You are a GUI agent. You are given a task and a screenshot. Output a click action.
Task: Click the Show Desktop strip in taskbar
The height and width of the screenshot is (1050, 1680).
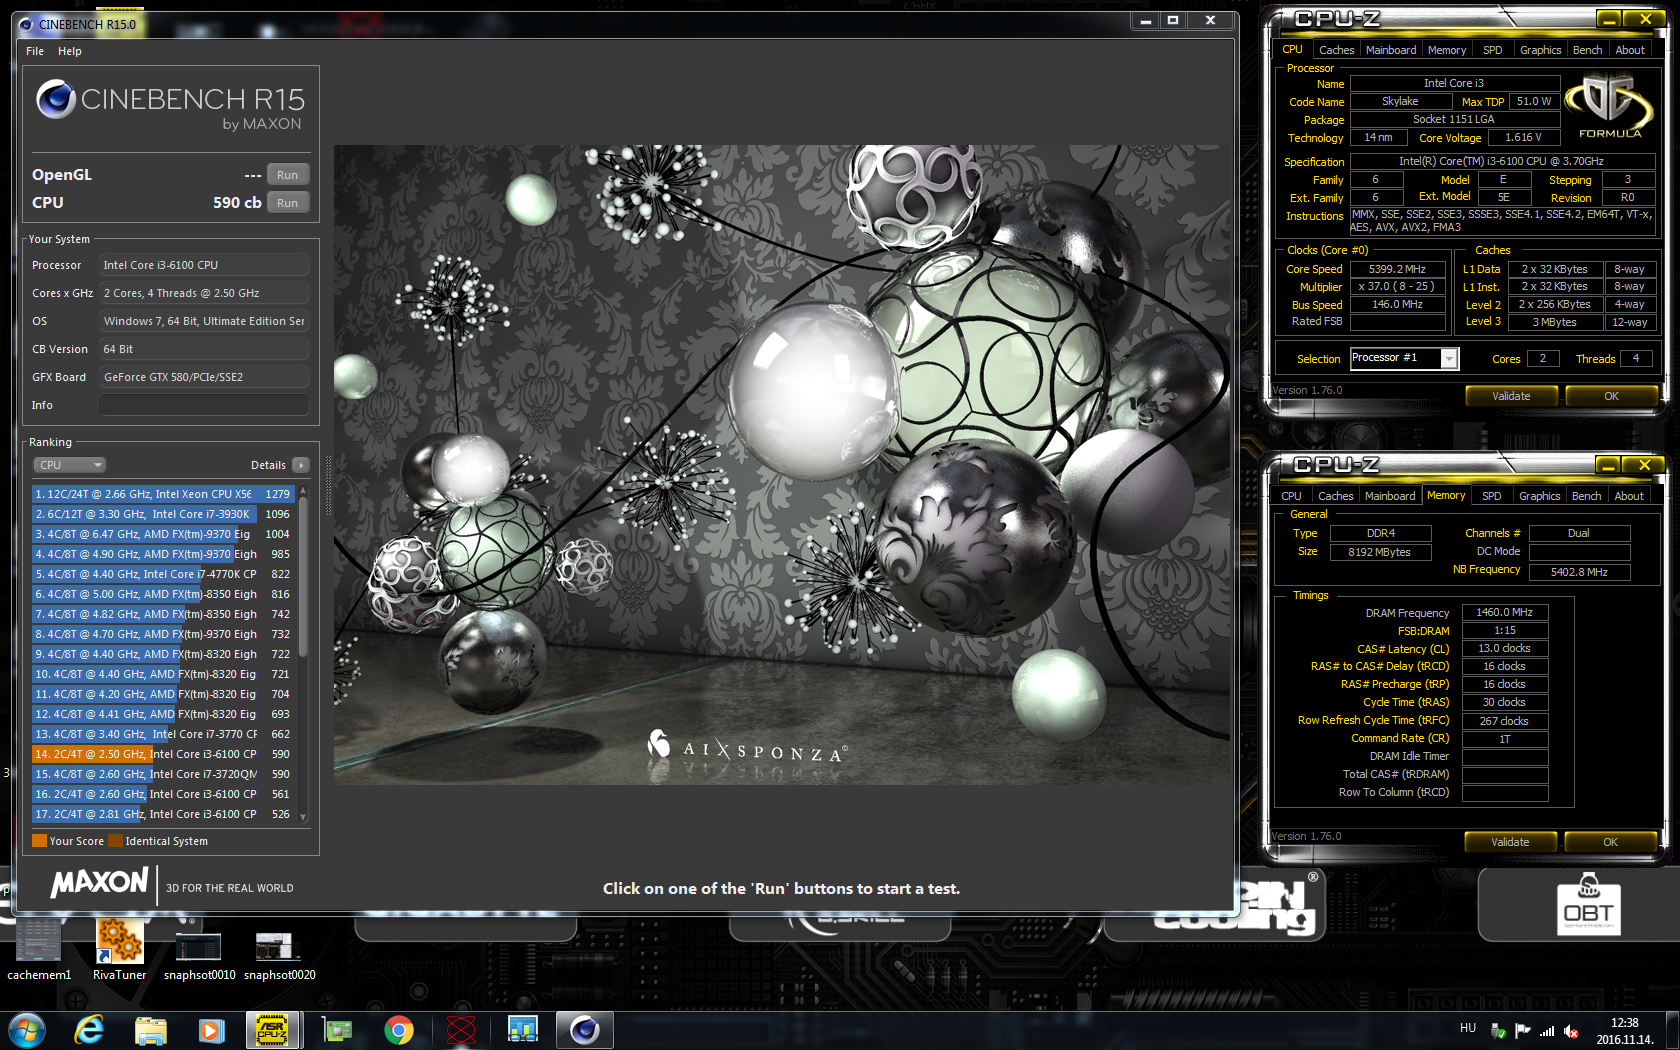[1672, 1030]
